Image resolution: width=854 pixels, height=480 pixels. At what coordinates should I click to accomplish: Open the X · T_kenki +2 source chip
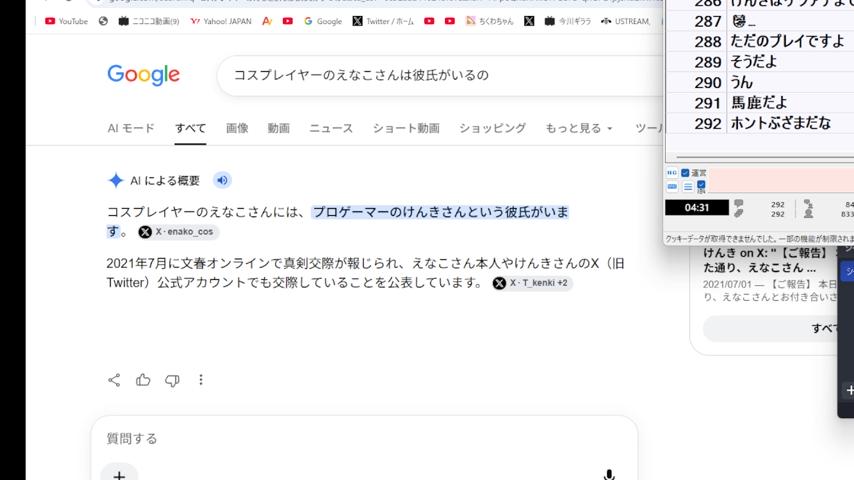coord(532,283)
